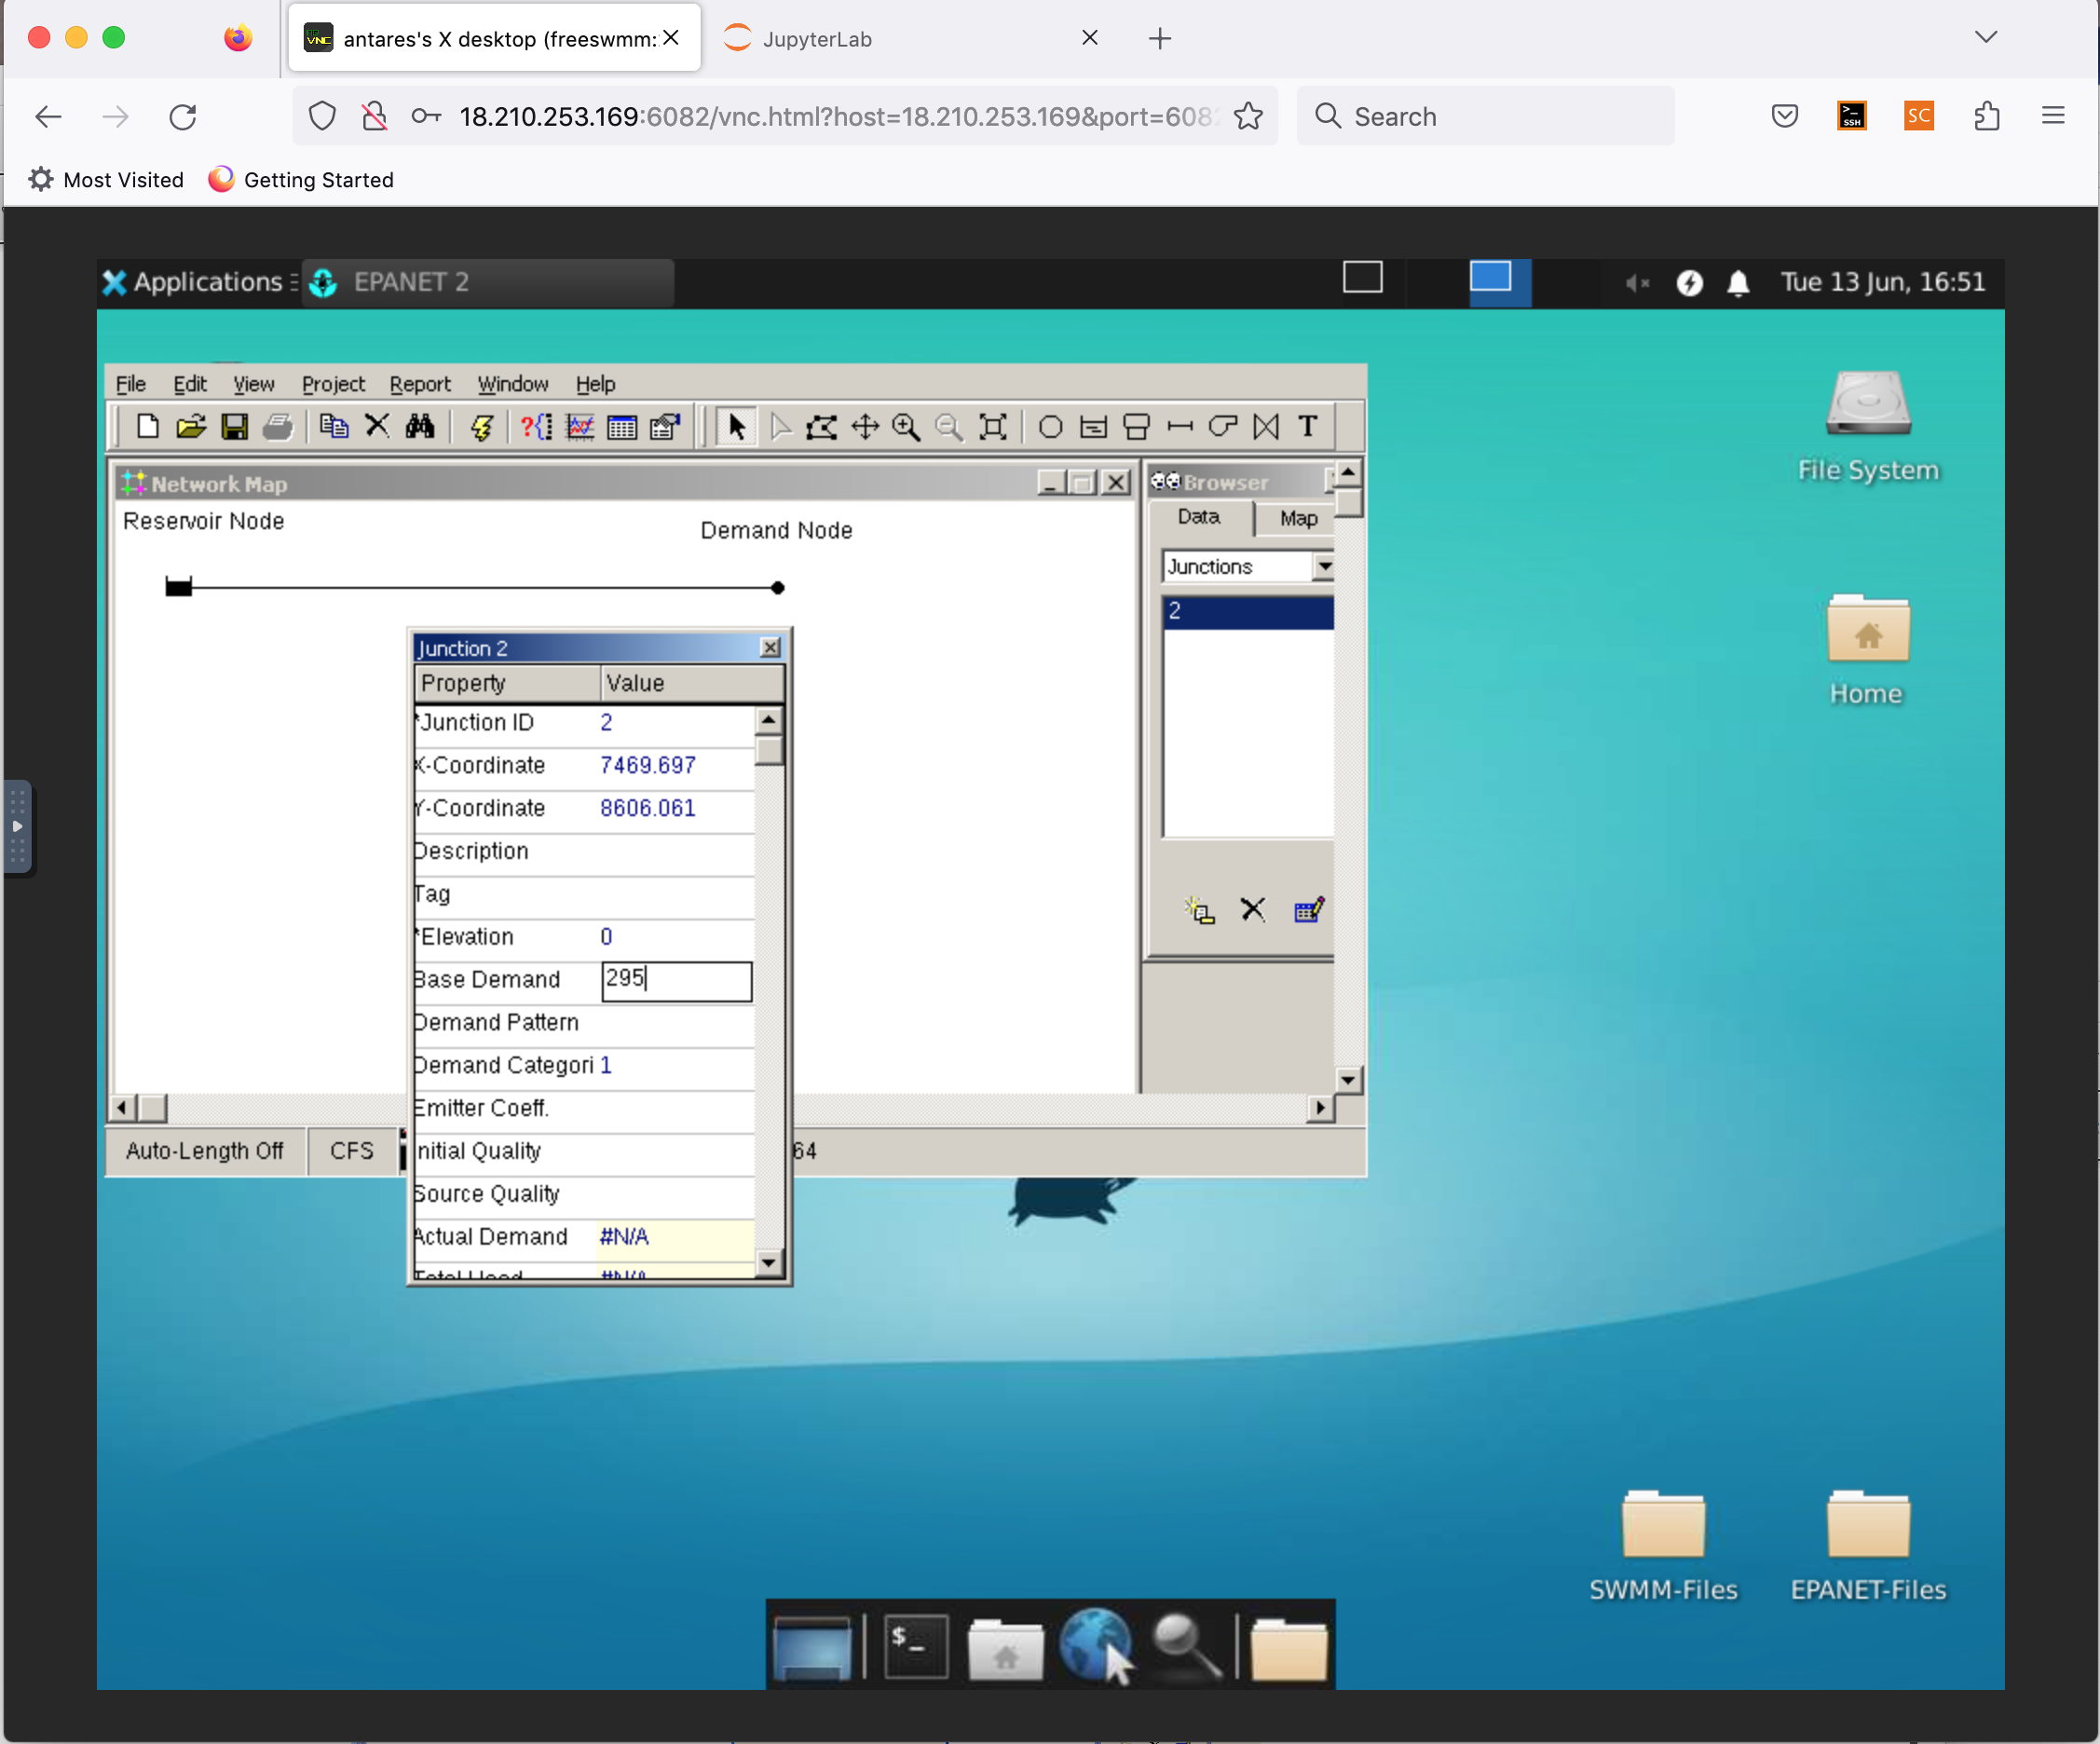Screen dimensions: 2100x1744
Task: Open the Help menu
Action: (x=595, y=384)
